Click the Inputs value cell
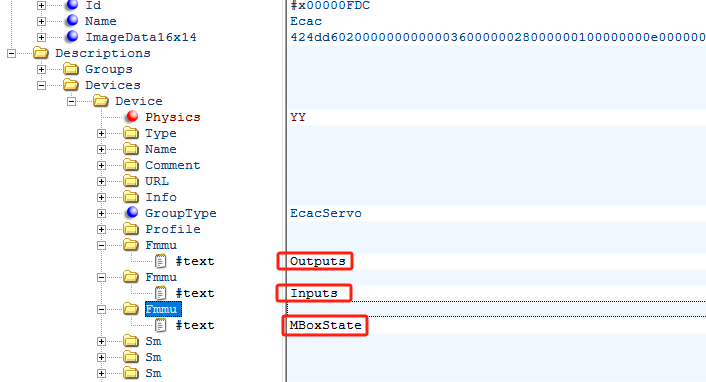The width and height of the screenshot is (706, 382). click(x=314, y=293)
